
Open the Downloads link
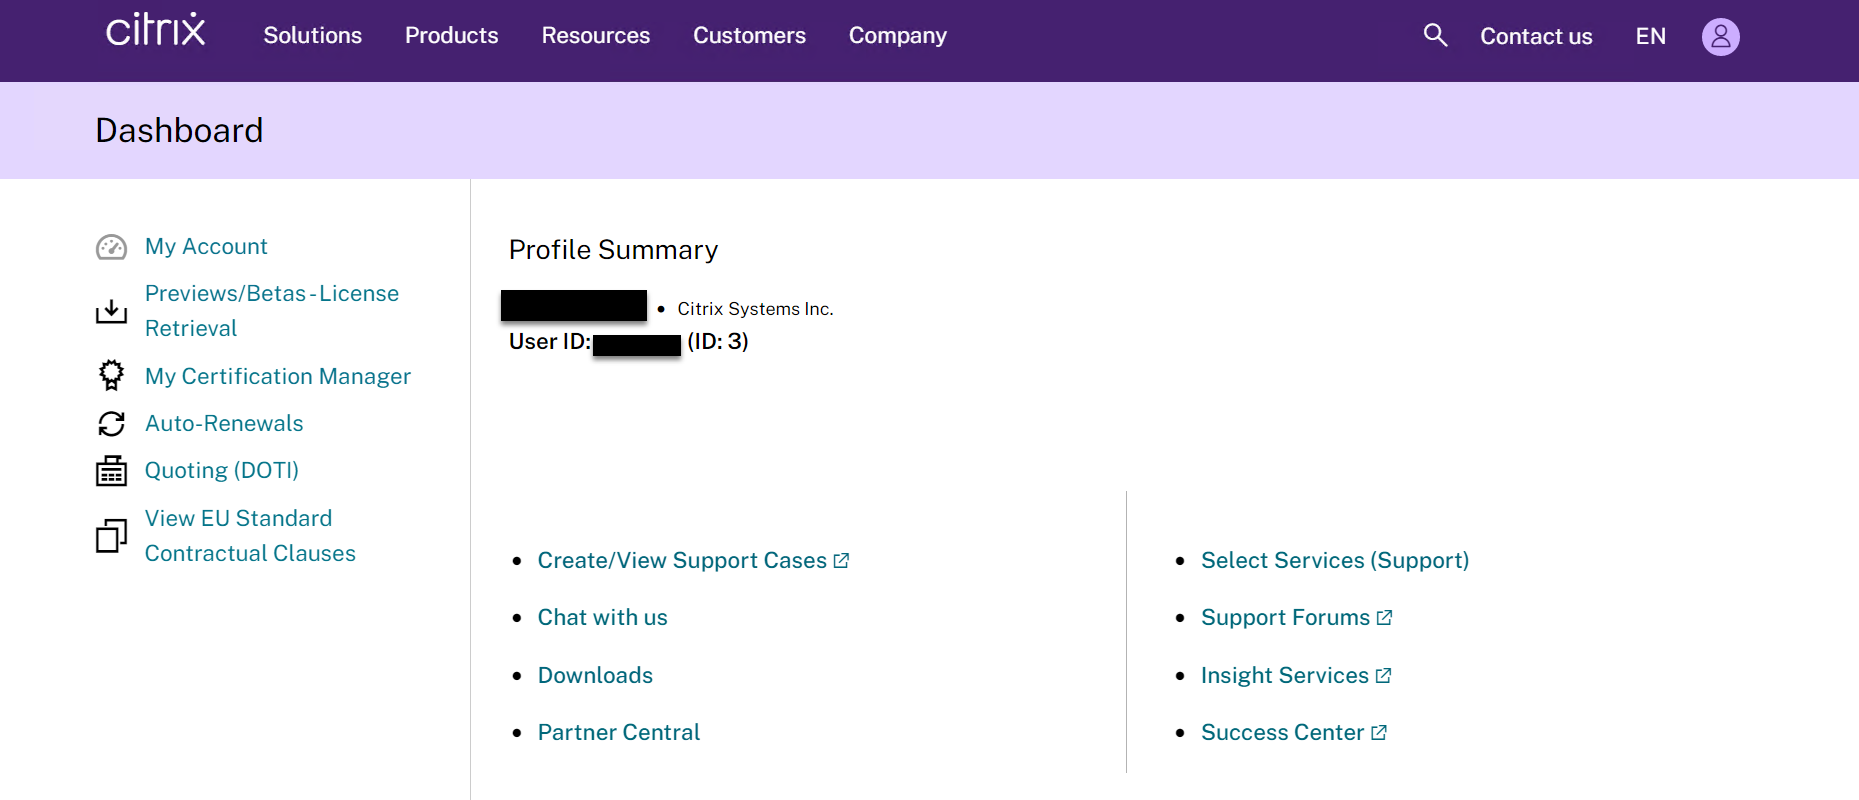(x=595, y=676)
